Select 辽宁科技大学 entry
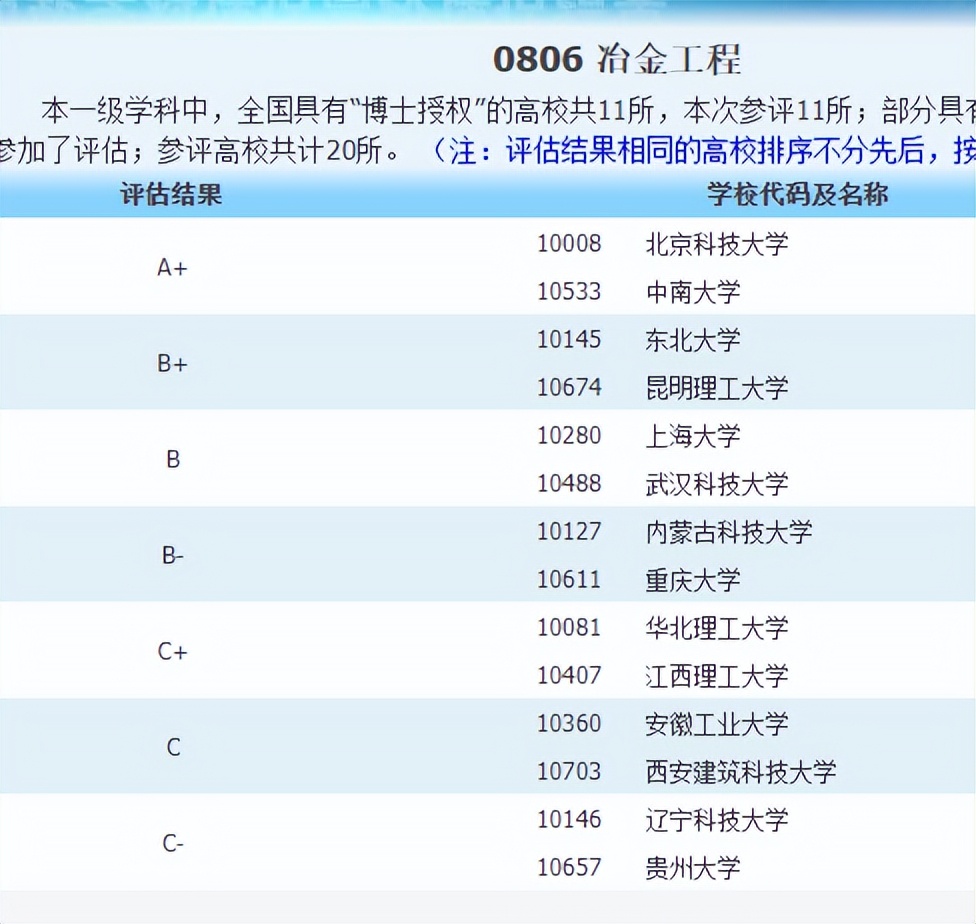Viewport: 976px width, 924px height. 716,819
